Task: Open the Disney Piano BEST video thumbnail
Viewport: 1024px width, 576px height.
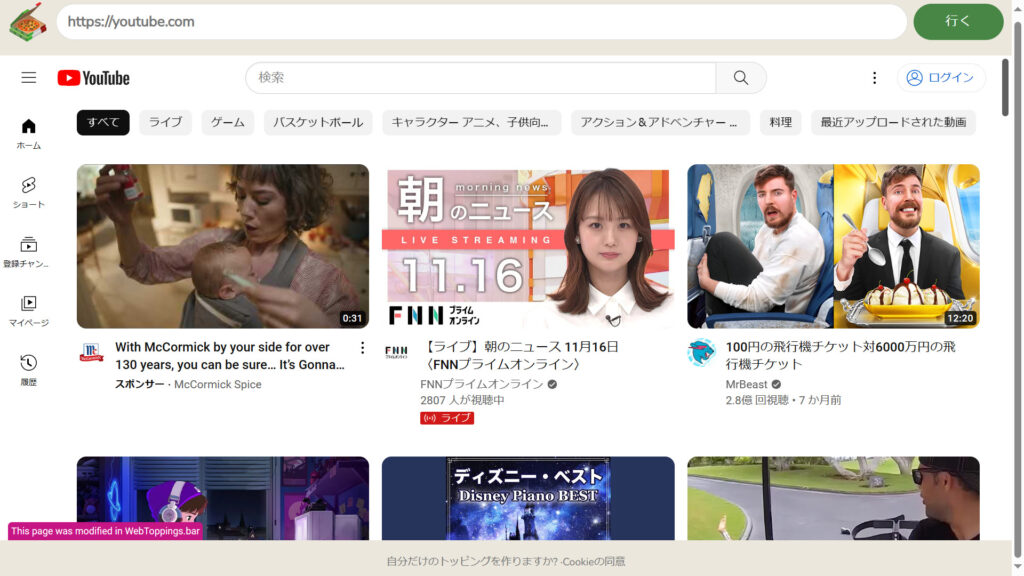Action: (528, 498)
